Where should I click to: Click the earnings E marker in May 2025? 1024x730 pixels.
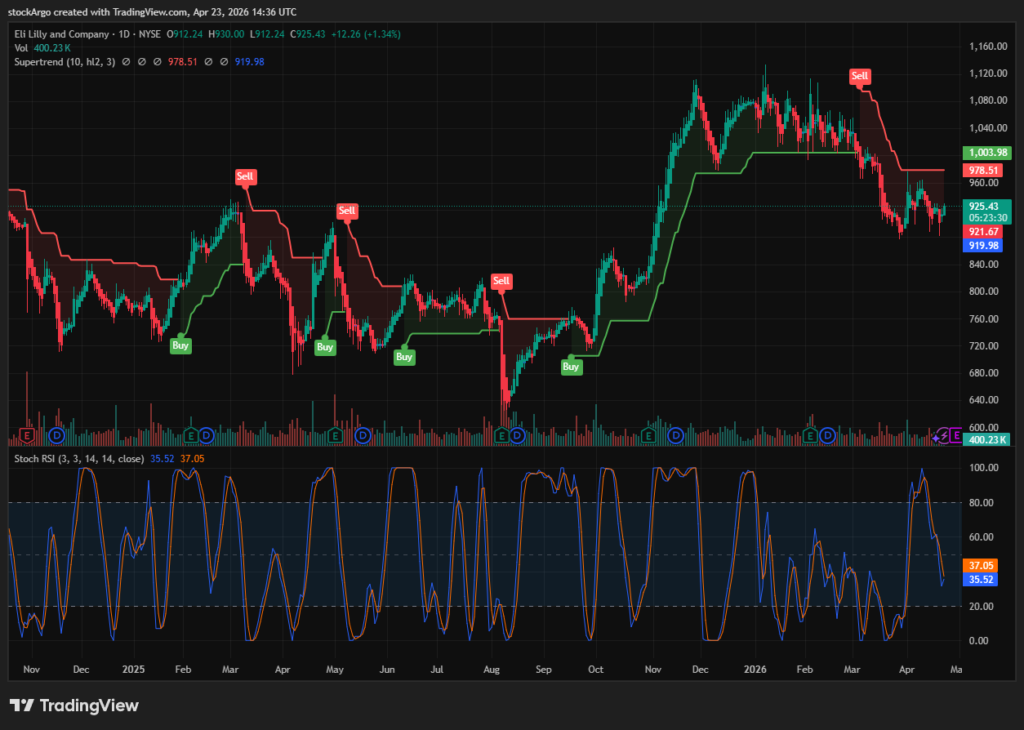click(335, 435)
